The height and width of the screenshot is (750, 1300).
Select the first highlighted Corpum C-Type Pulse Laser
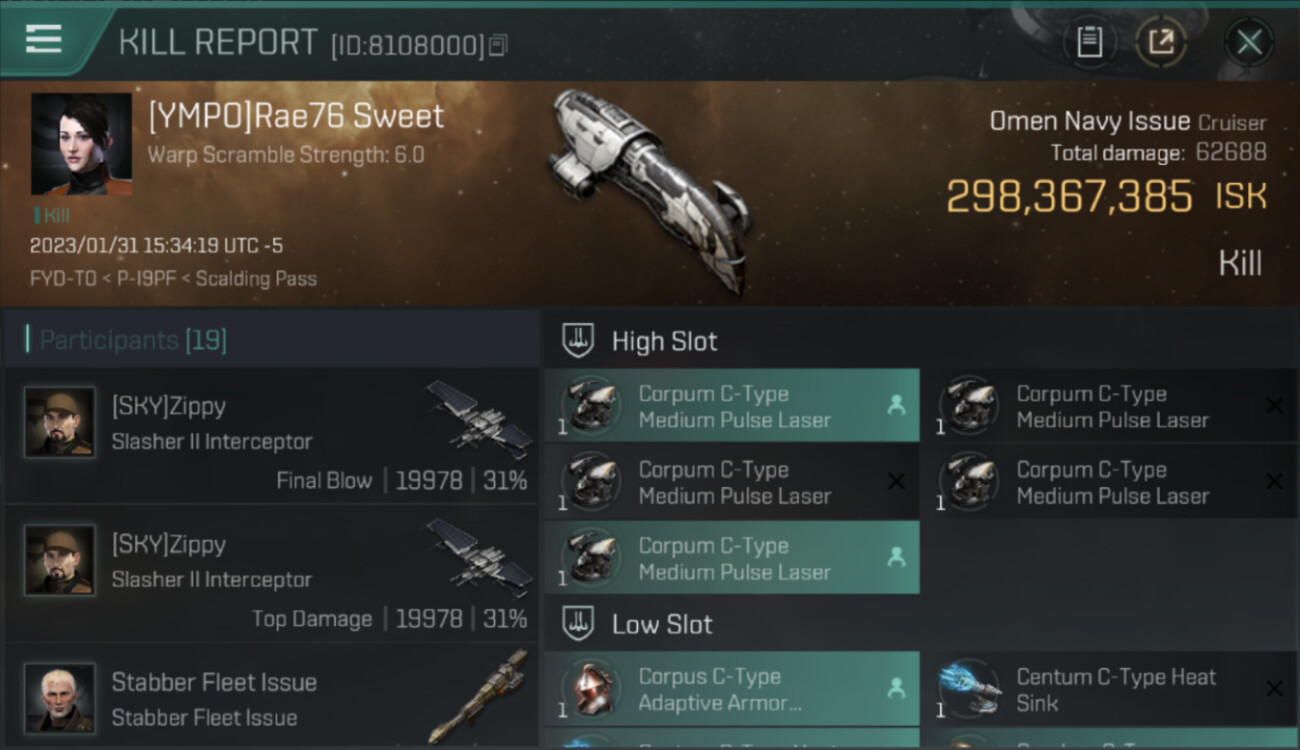point(732,406)
